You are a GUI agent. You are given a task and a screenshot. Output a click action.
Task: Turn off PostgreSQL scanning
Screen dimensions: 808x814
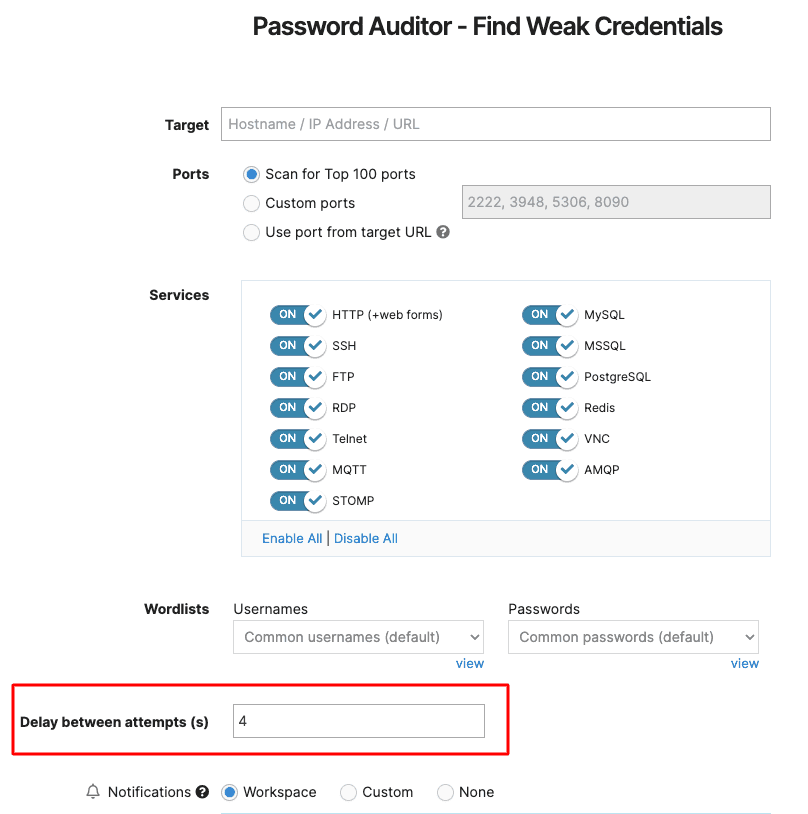point(549,376)
